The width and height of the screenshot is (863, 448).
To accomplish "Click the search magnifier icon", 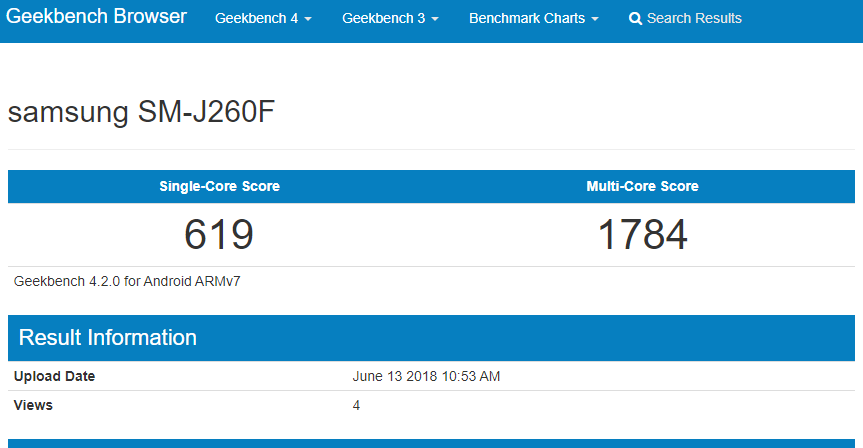I will (x=635, y=19).
